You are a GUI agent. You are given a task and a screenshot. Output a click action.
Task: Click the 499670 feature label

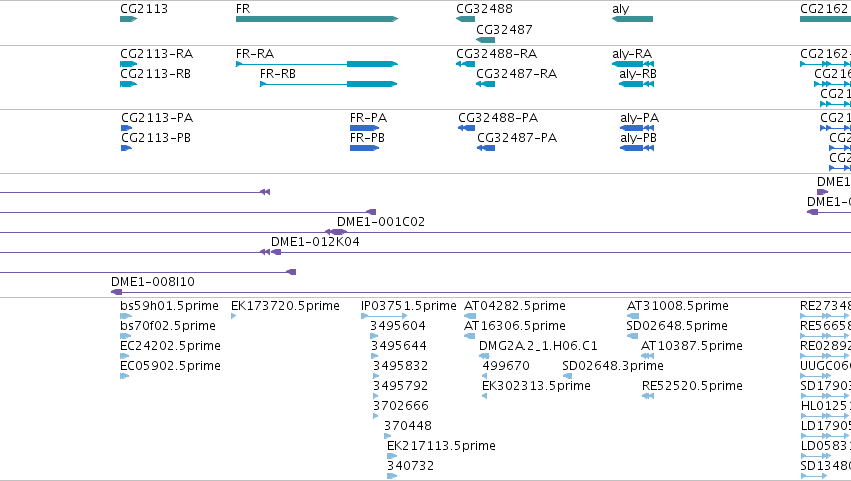click(x=506, y=366)
